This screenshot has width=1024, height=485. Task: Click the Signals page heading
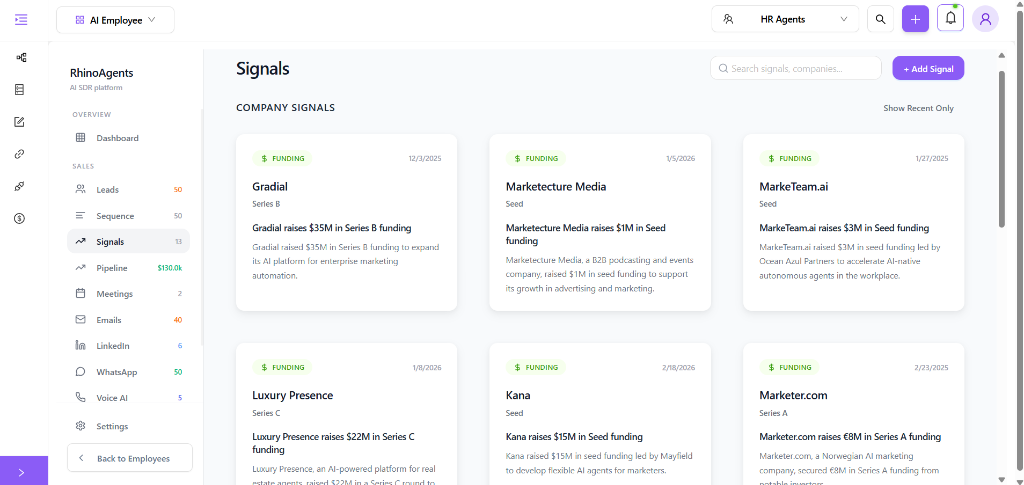tap(263, 69)
